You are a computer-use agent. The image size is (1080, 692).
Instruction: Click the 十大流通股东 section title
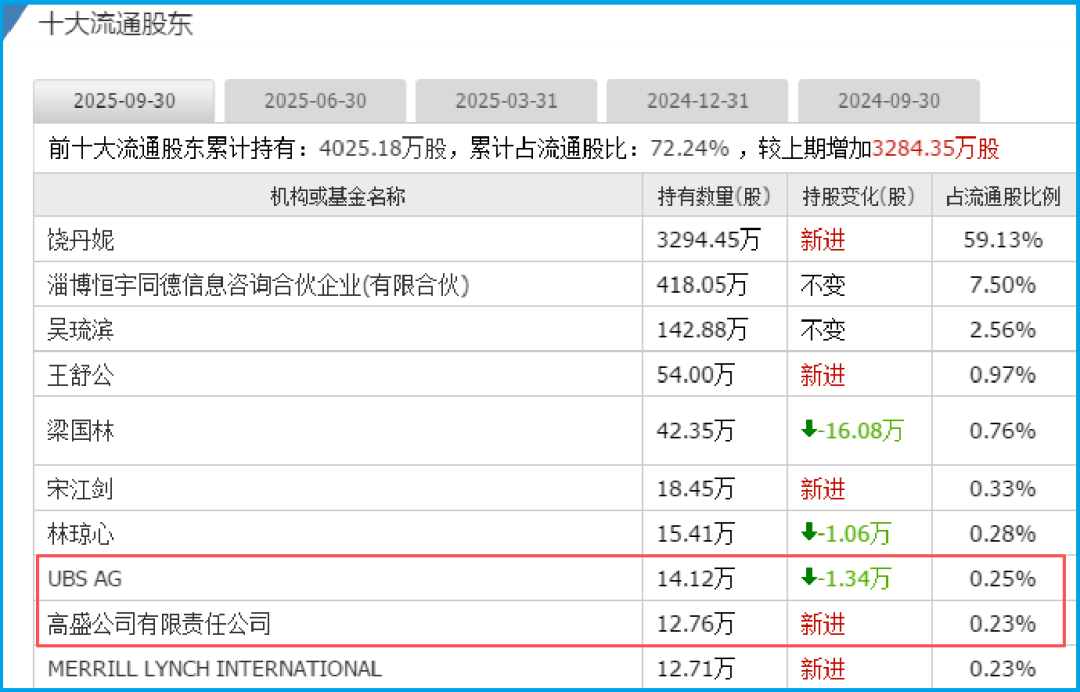(x=115, y=24)
